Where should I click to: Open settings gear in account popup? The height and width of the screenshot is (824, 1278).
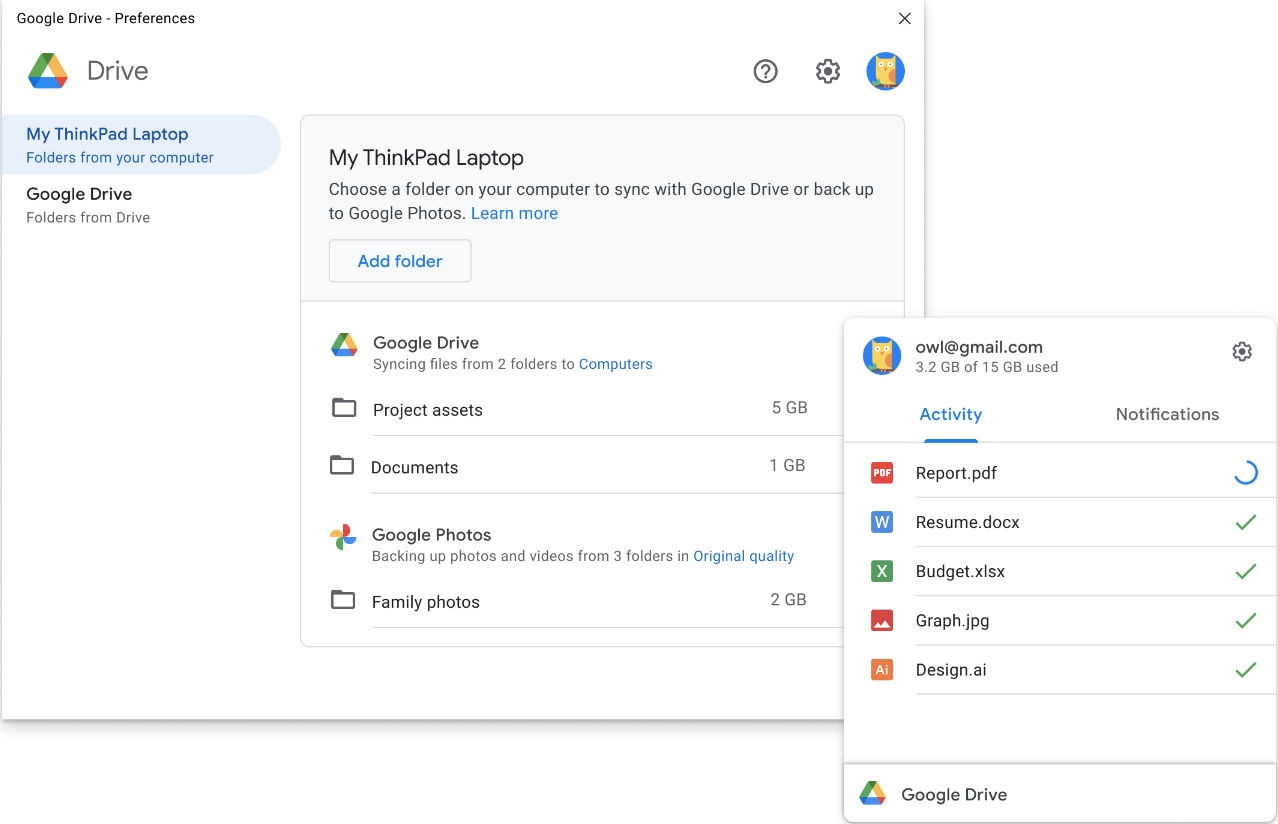1242,351
